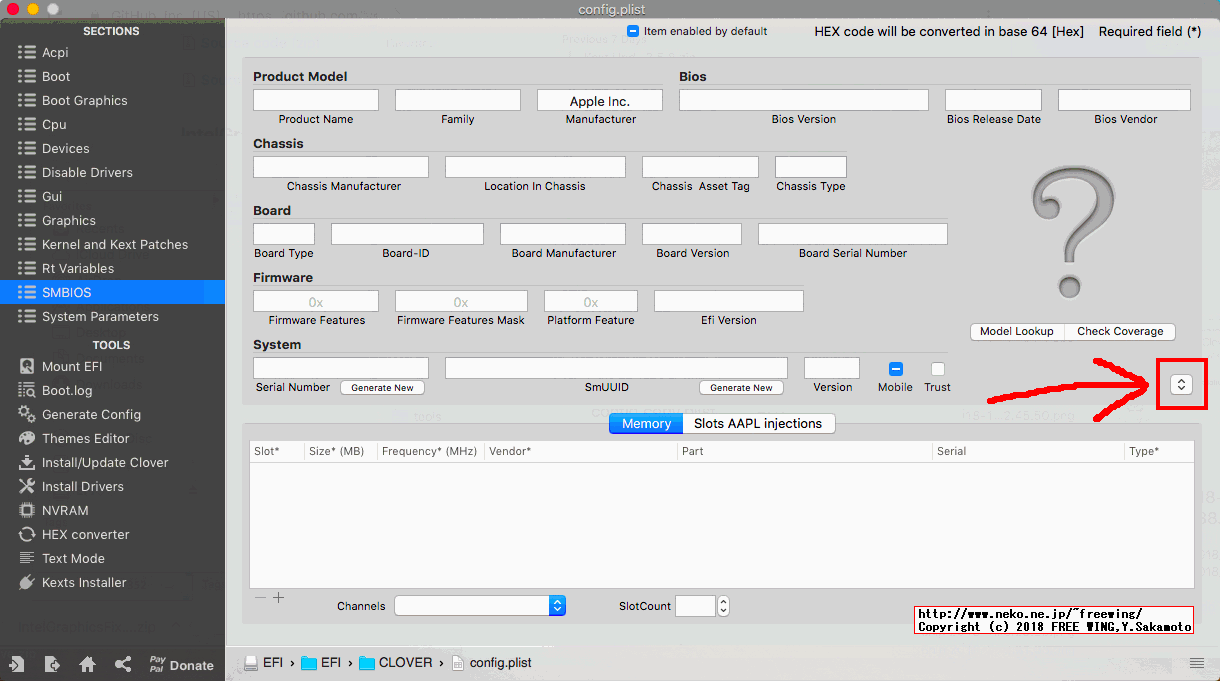Open the HEX converter tool
This screenshot has height=681, width=1220.
pyautogui.click(x=85, y=535)
